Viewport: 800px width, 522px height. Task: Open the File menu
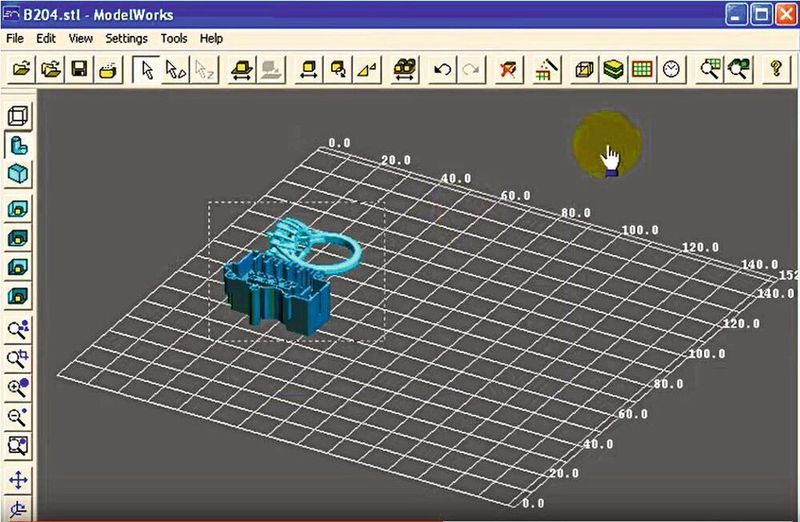(x=15, y=39)
